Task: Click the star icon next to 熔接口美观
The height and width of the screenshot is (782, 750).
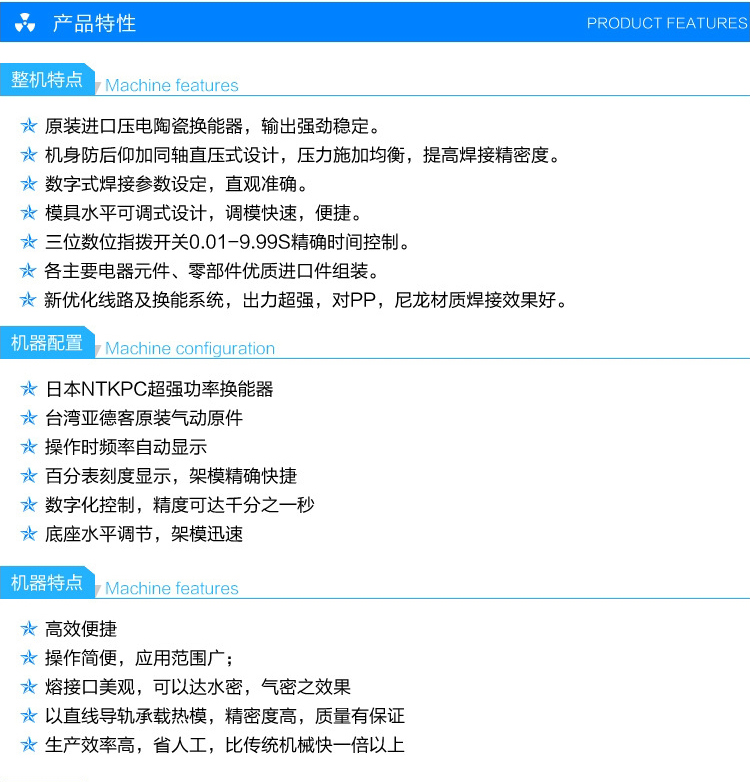Action: [28, 688]
